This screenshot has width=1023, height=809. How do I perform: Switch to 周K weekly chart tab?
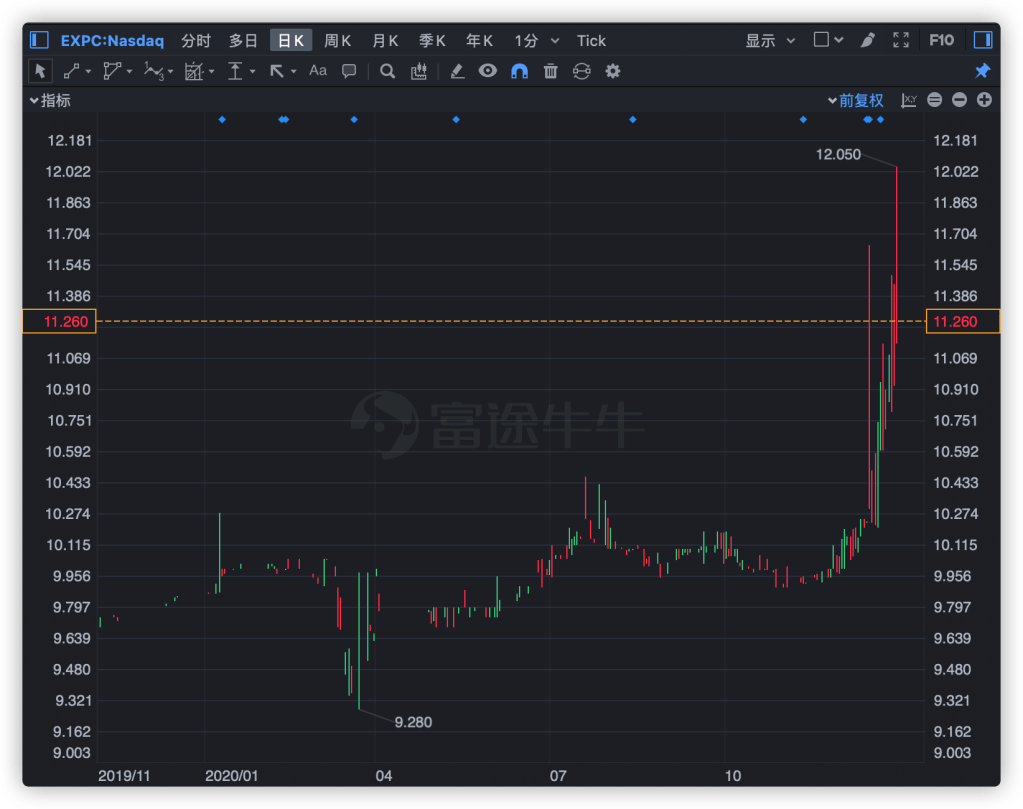pos(337,41)
